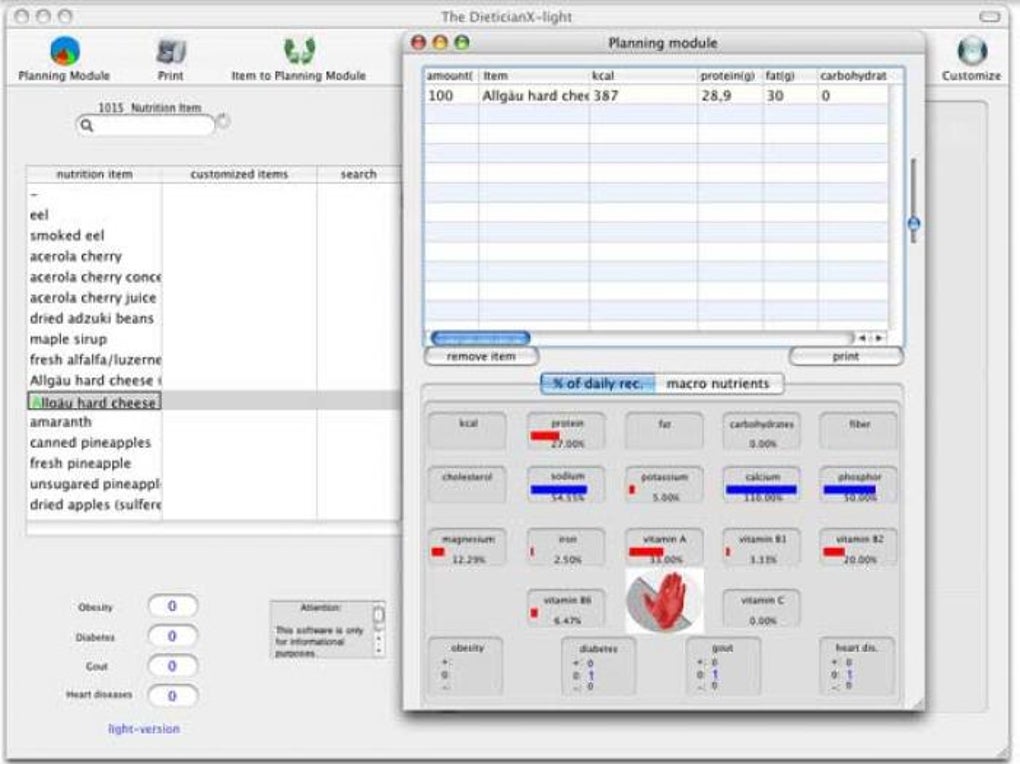The height and width of the screenshot is (764, 1020).
Task: Switch to macro nutrients tab
Action: 718,383
